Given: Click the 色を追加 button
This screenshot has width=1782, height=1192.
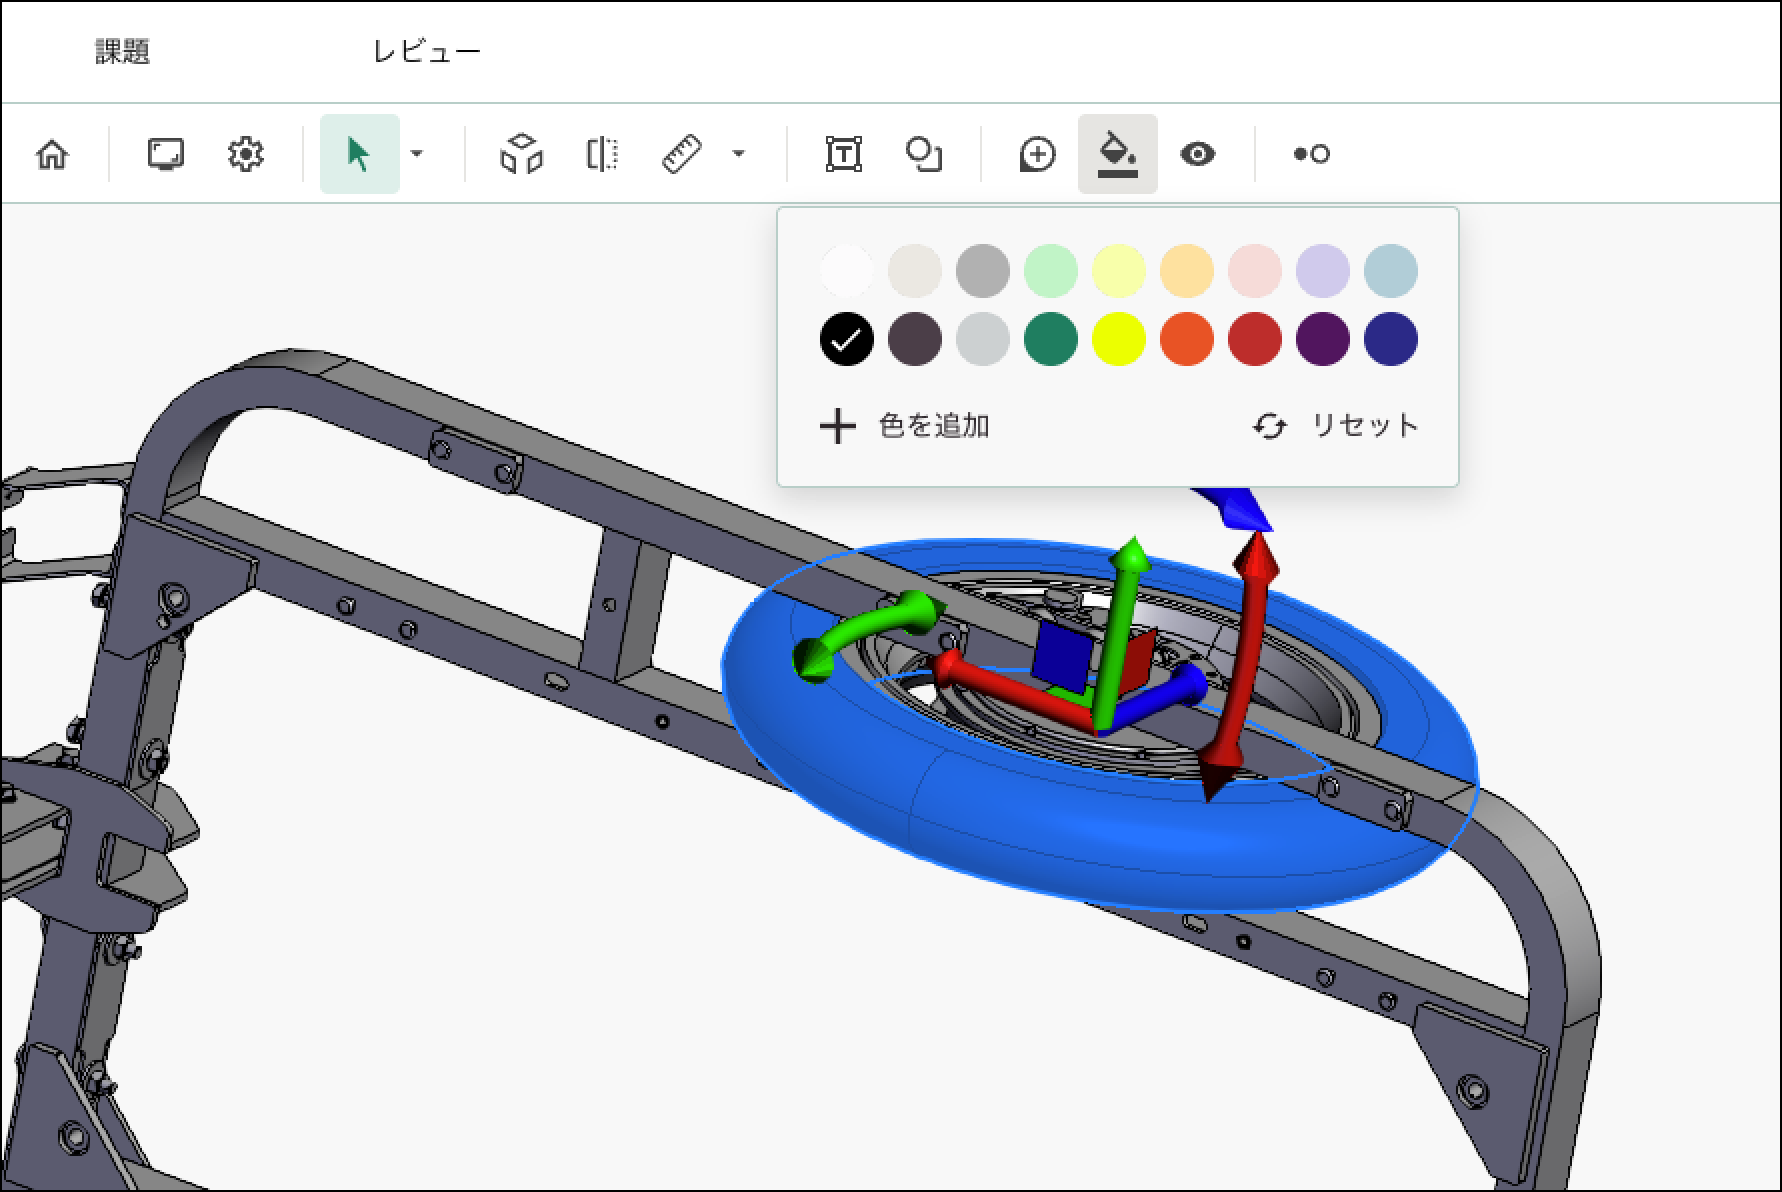Looking at the screenshot, I should click(905, 426).
